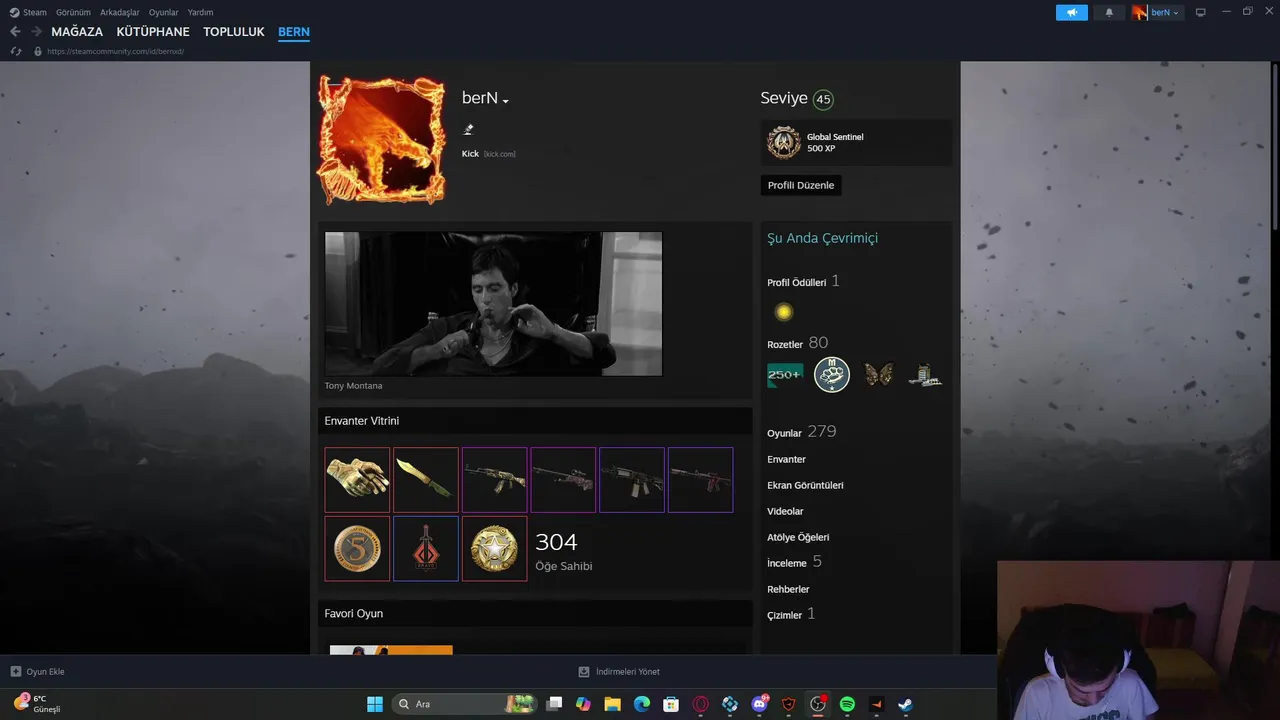Open the Oyunlar 279 games link
The width and height of the screenshot is (1280, 720).
pos(801,432)
